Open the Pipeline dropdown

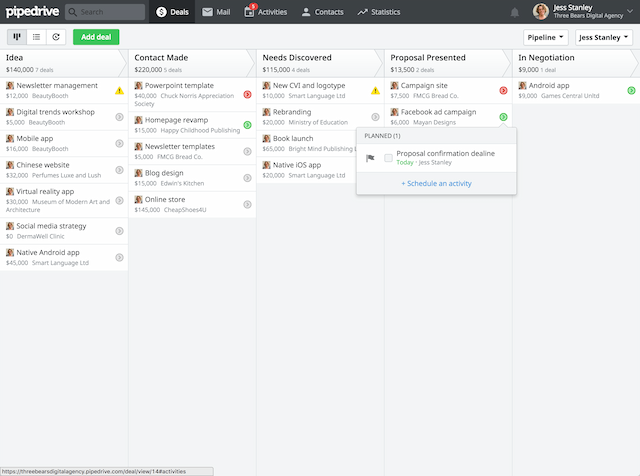click(x=546, y=37)
